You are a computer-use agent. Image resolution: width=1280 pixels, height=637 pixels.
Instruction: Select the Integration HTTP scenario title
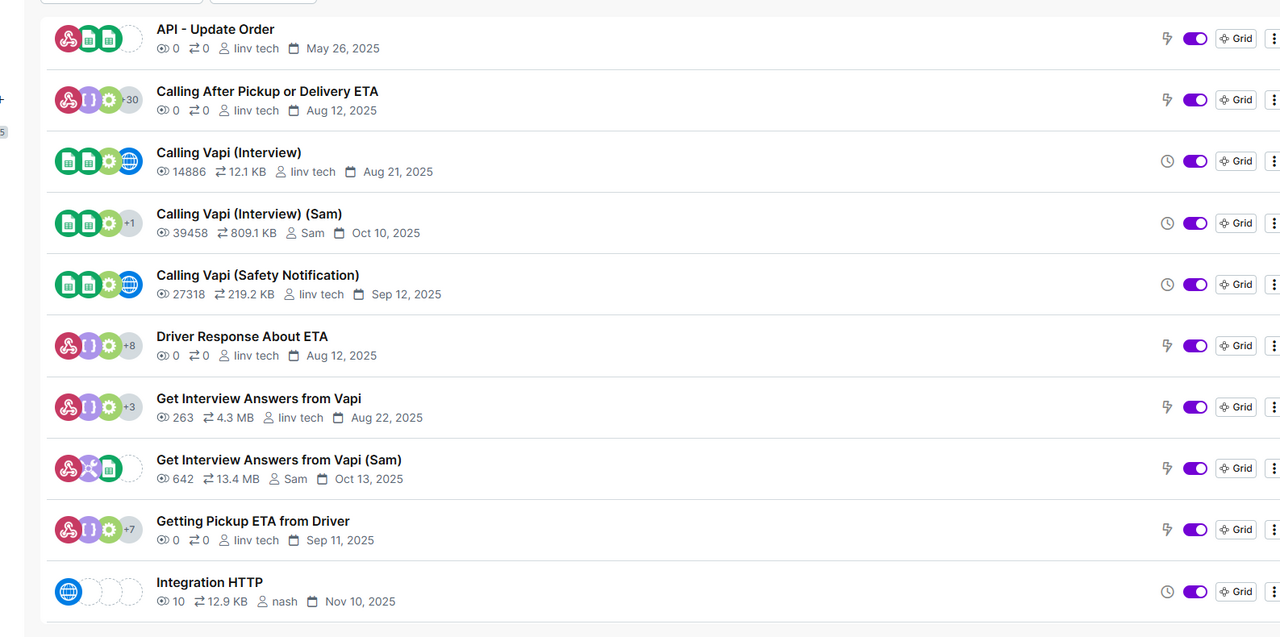tap(209, 583)
